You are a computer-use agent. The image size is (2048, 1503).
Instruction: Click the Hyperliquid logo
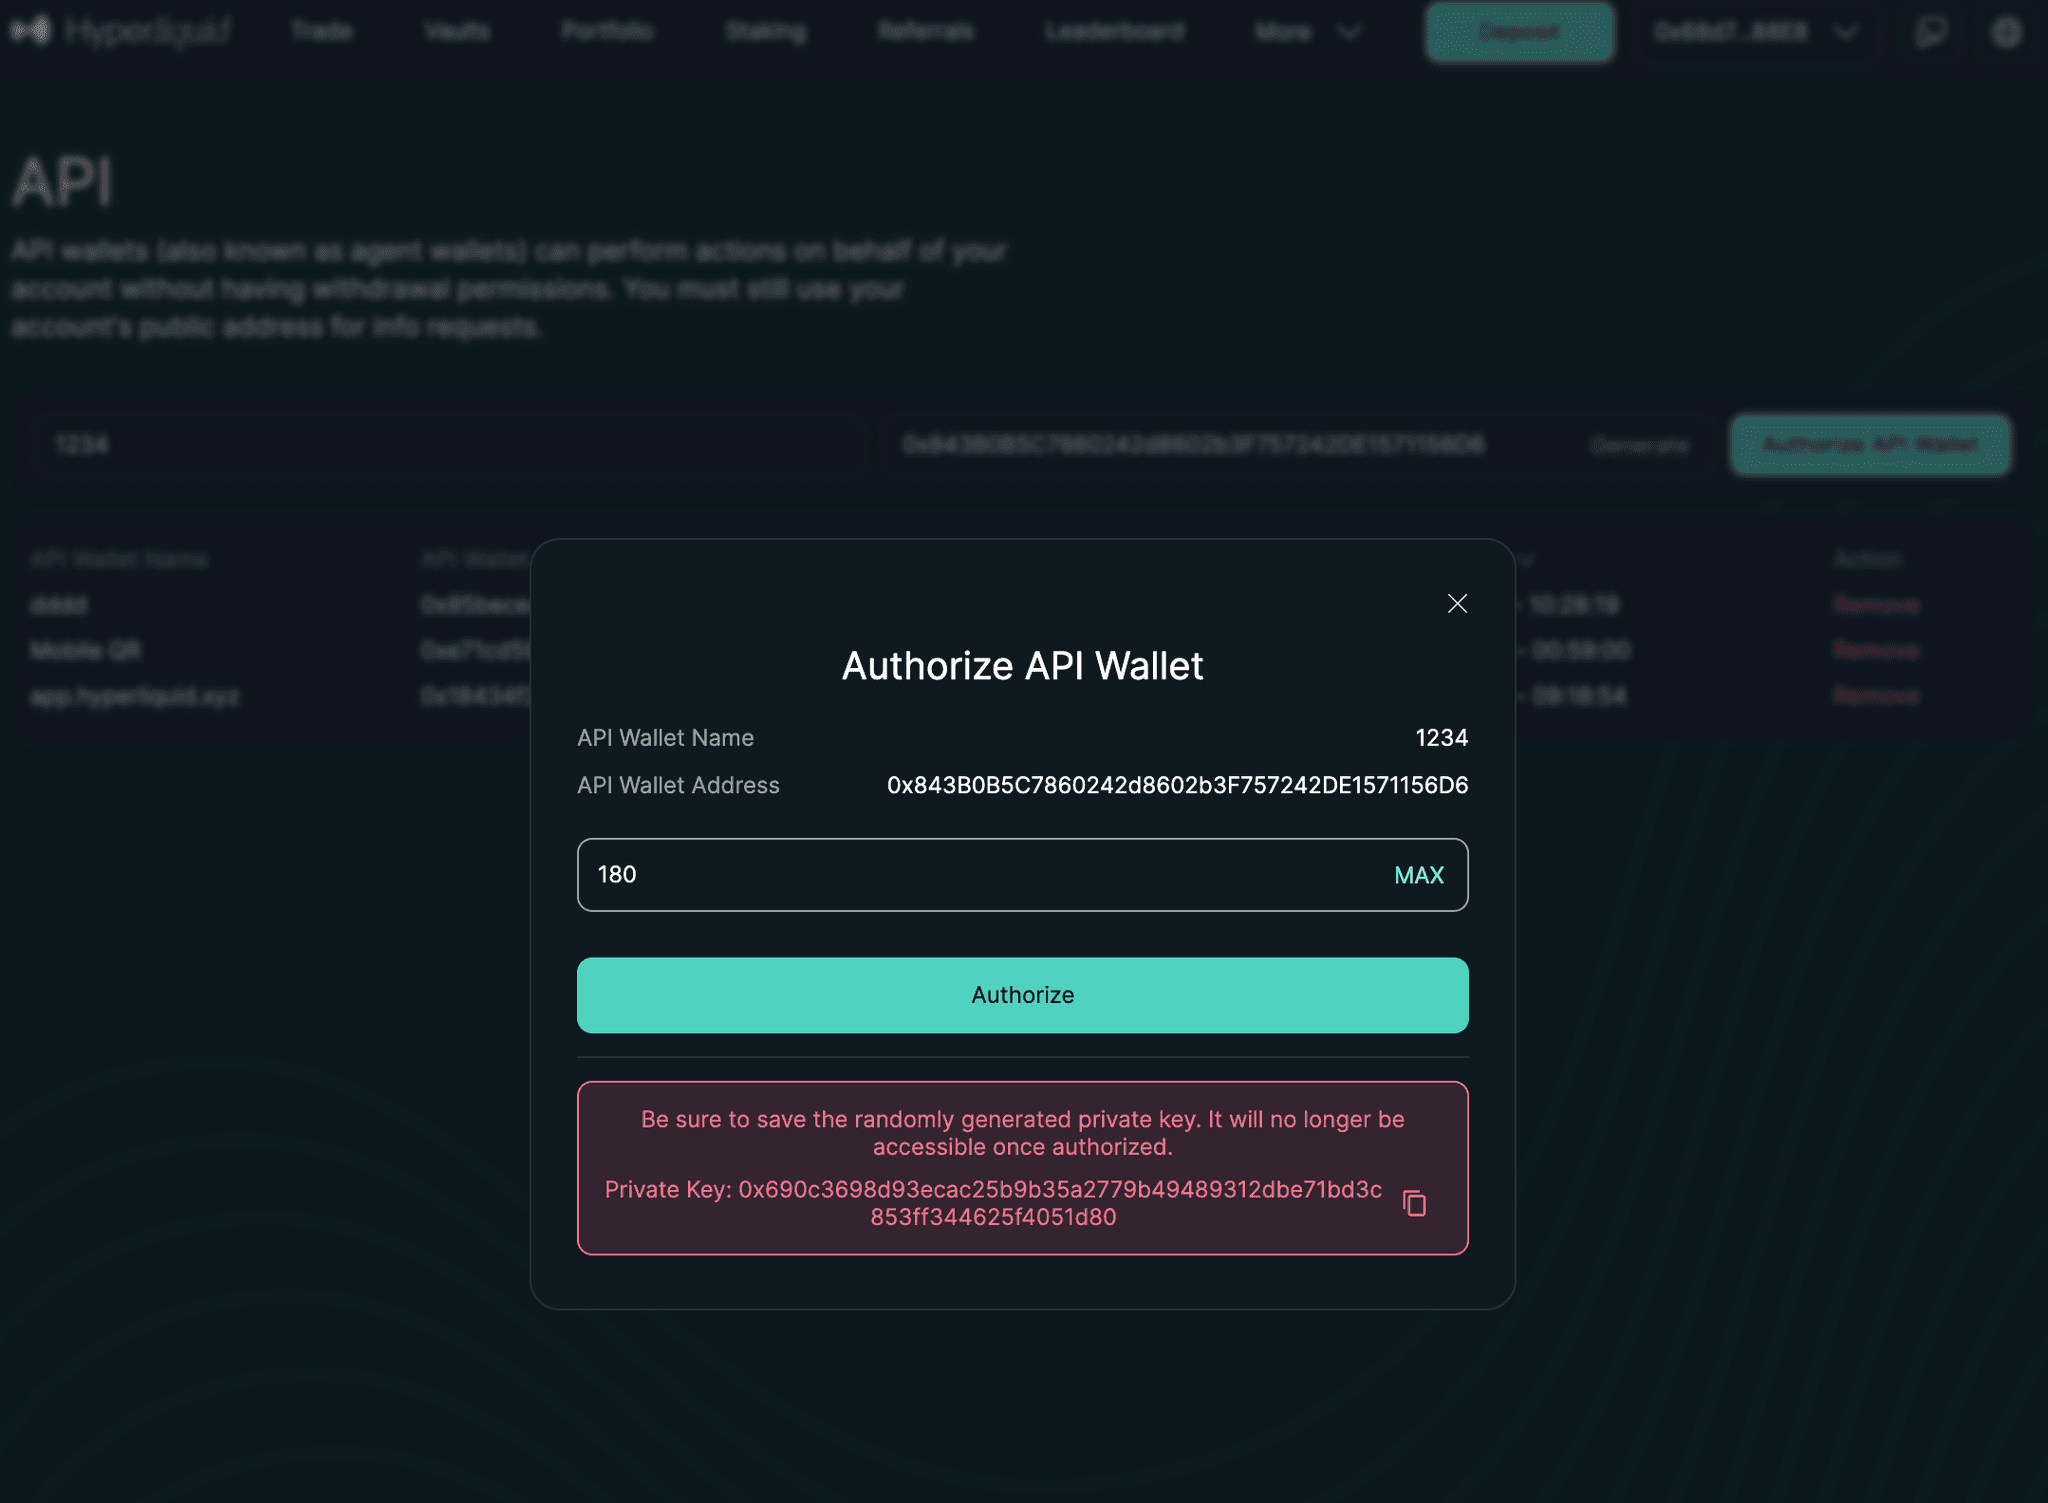[x=120, y=32]
